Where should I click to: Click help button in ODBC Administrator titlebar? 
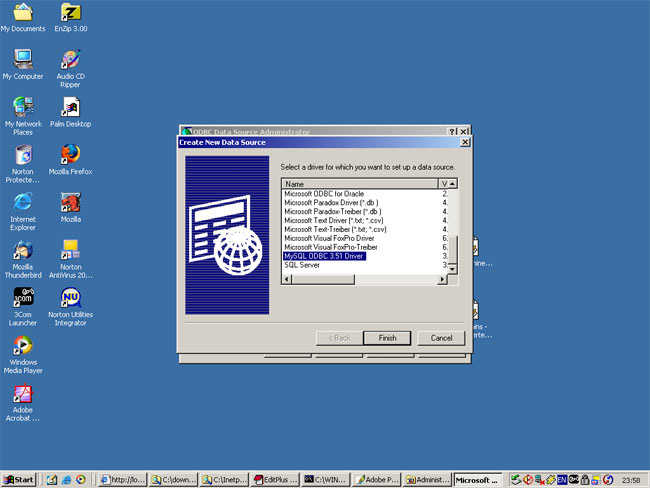(453, 131)
